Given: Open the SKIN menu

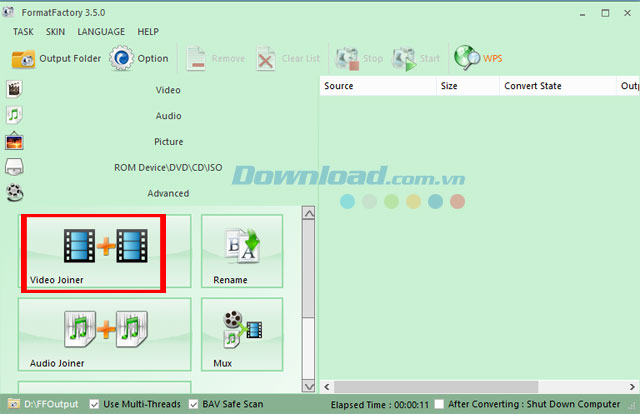Looking at the screenshot, I should click(x=55, y=32).
